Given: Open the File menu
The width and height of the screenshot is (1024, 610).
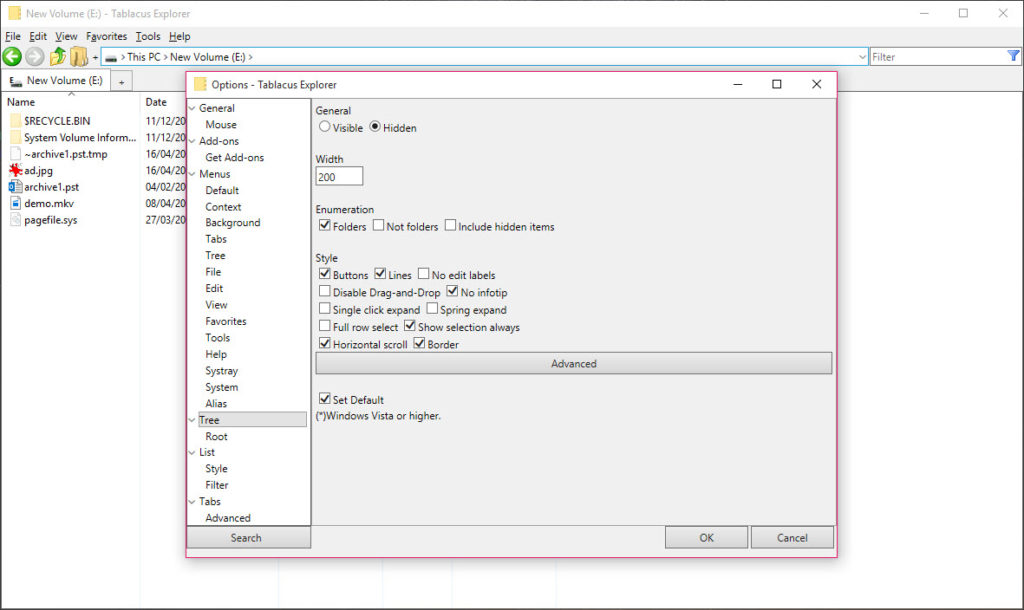Looking at the screenshot, I should coord(12,37).
